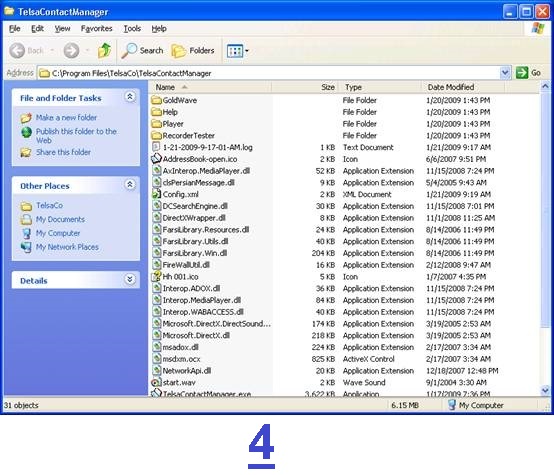
Task: Select the Hh 001.ico file icon
Action: tap(156, 276)
